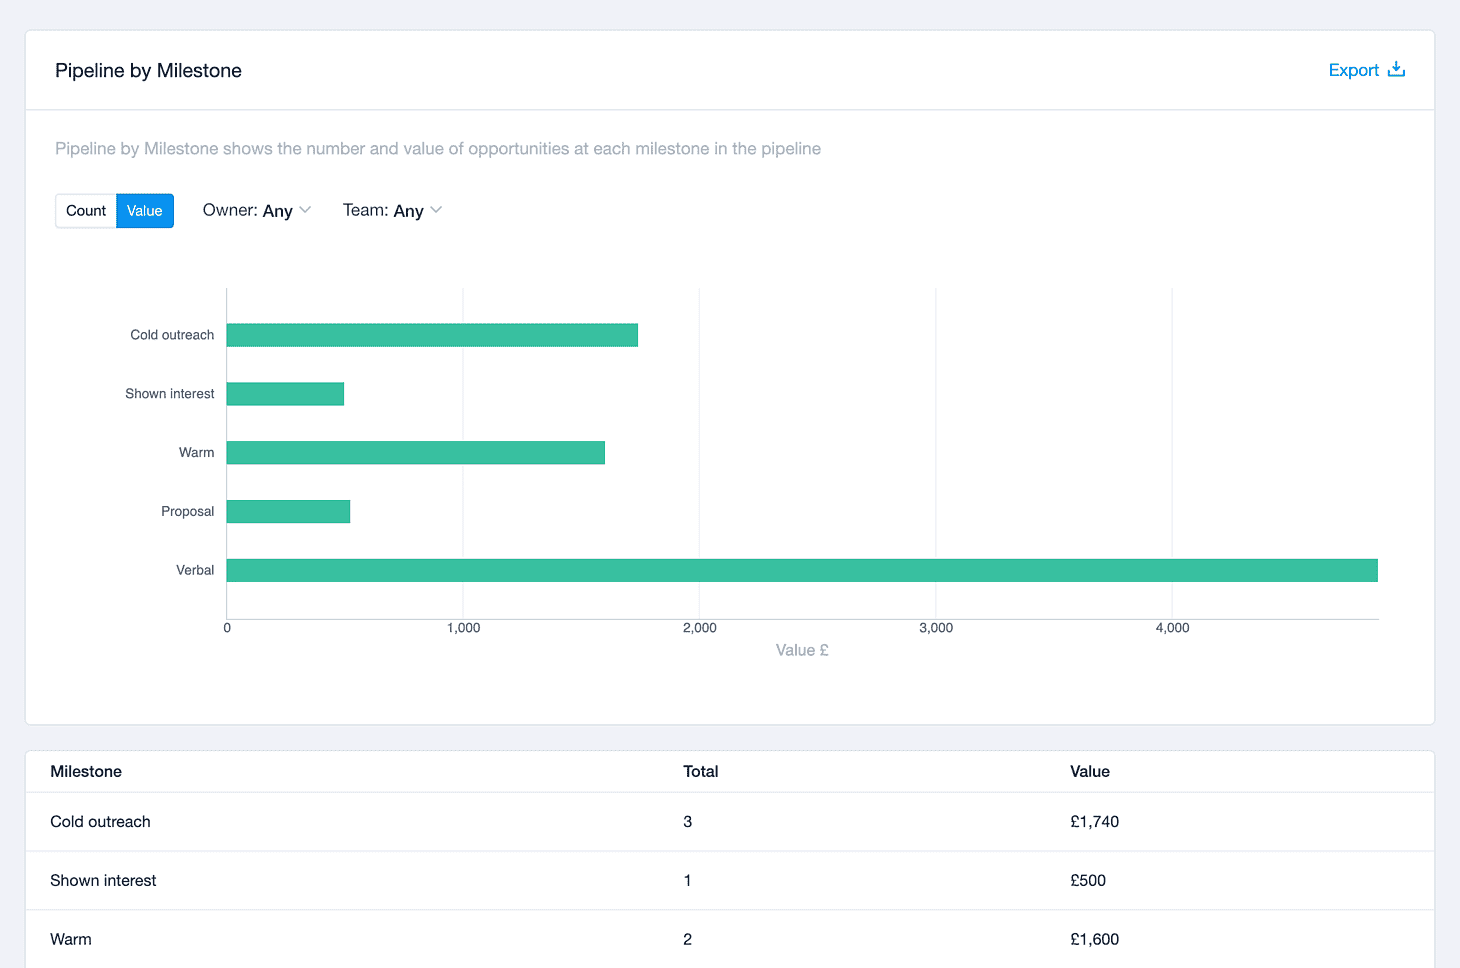Switch chart to Count view
The height and width of the screenshot is (968, 1460).
pos(86,211)
